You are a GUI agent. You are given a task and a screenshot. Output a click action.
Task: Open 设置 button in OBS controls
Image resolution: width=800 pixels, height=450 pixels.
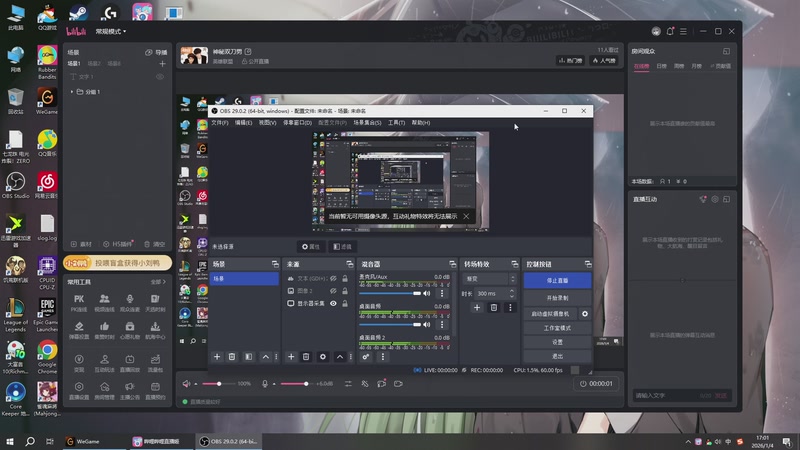557,342
